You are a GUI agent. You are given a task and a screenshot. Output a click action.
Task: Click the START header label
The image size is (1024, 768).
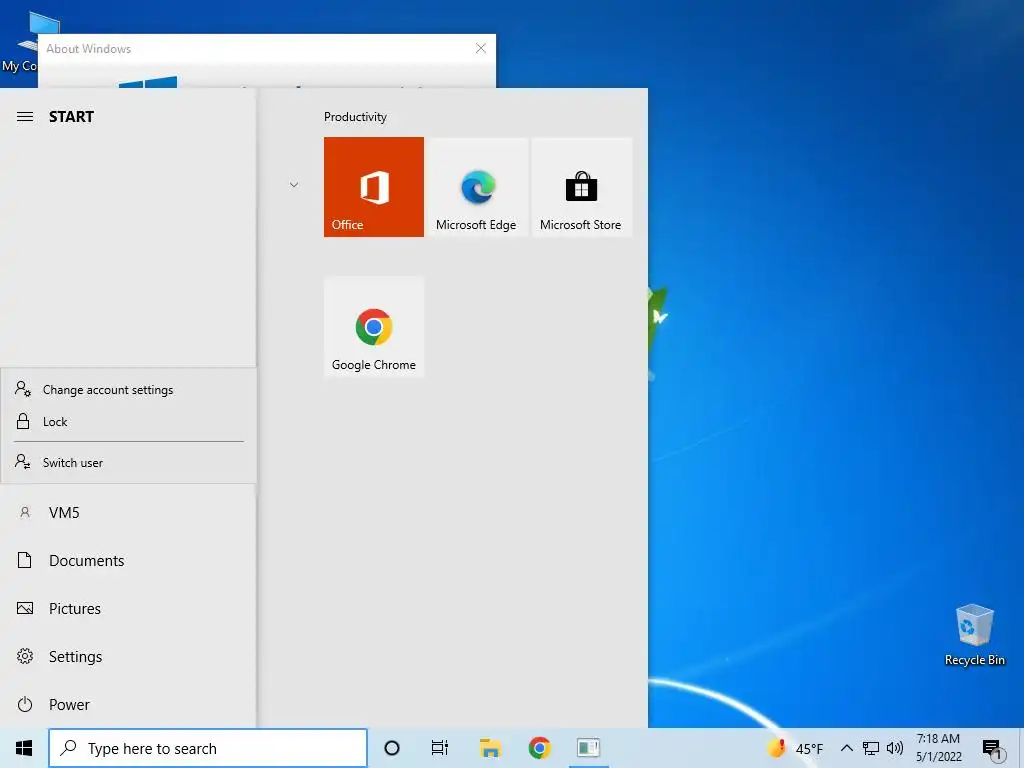click(x=71, y=117)
